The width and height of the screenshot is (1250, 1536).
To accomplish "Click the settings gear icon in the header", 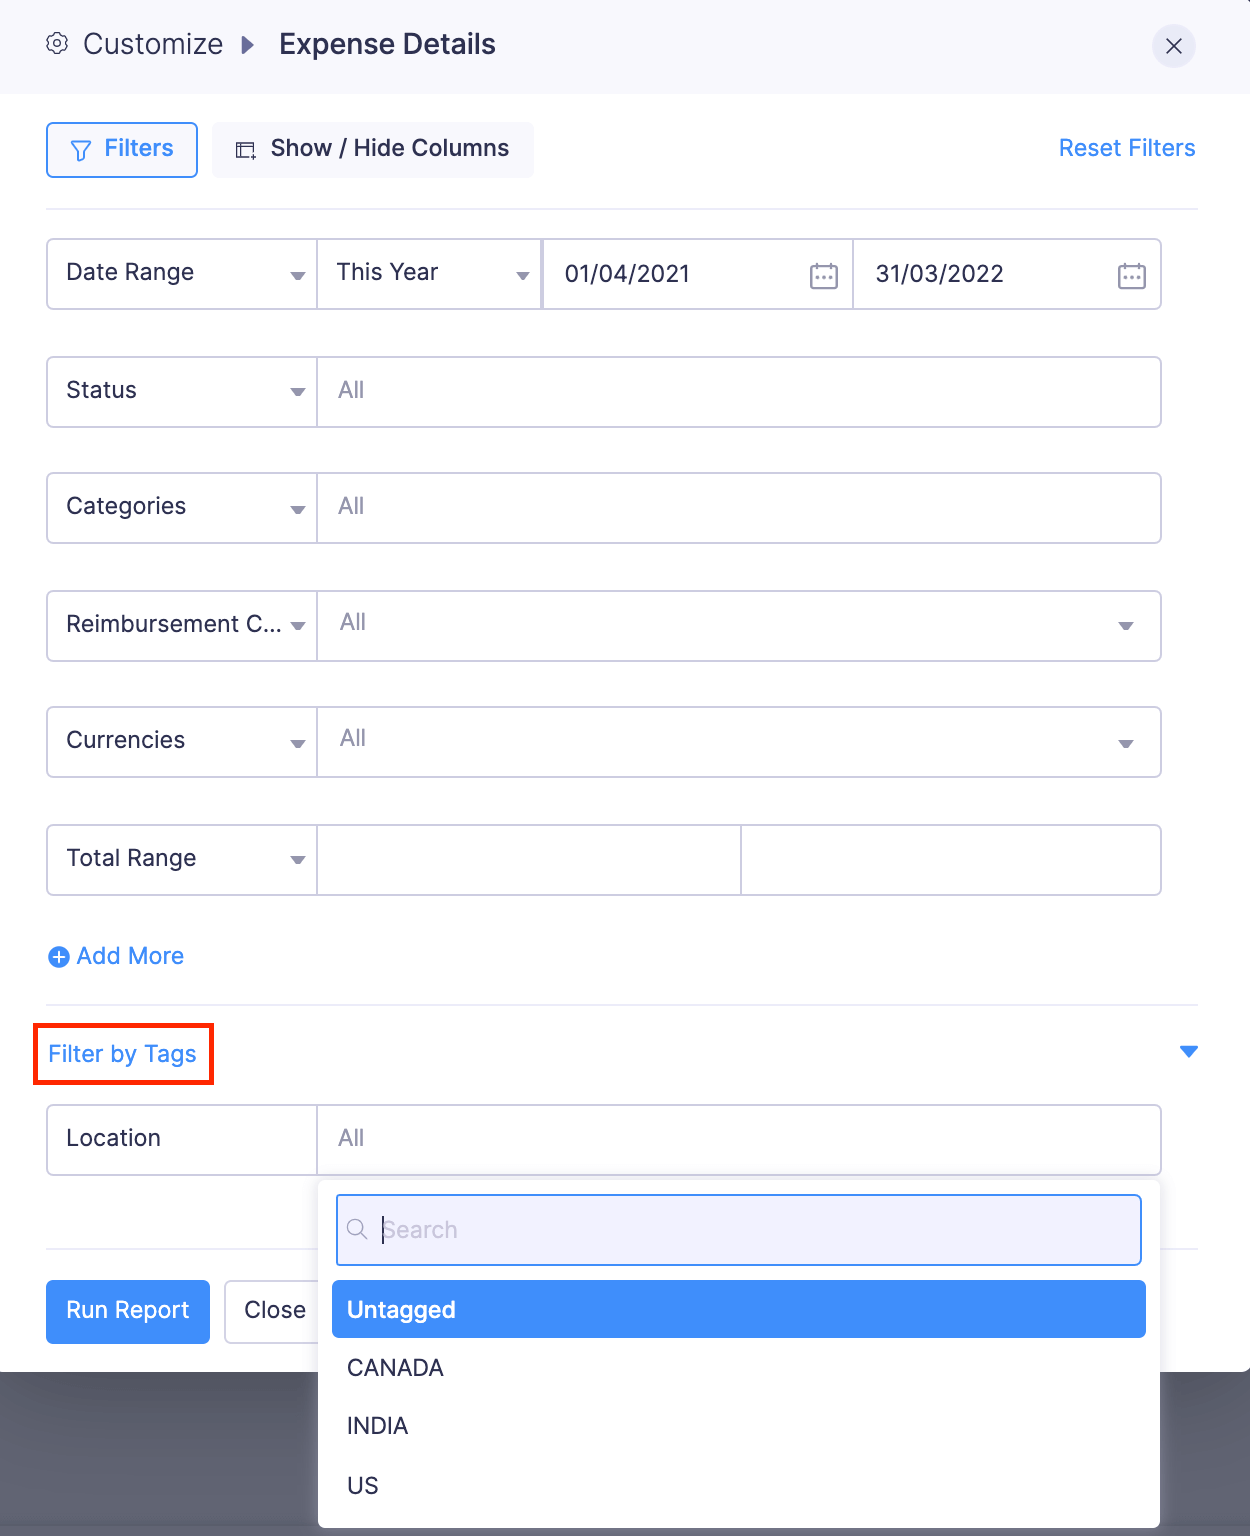I will [57, 44].
